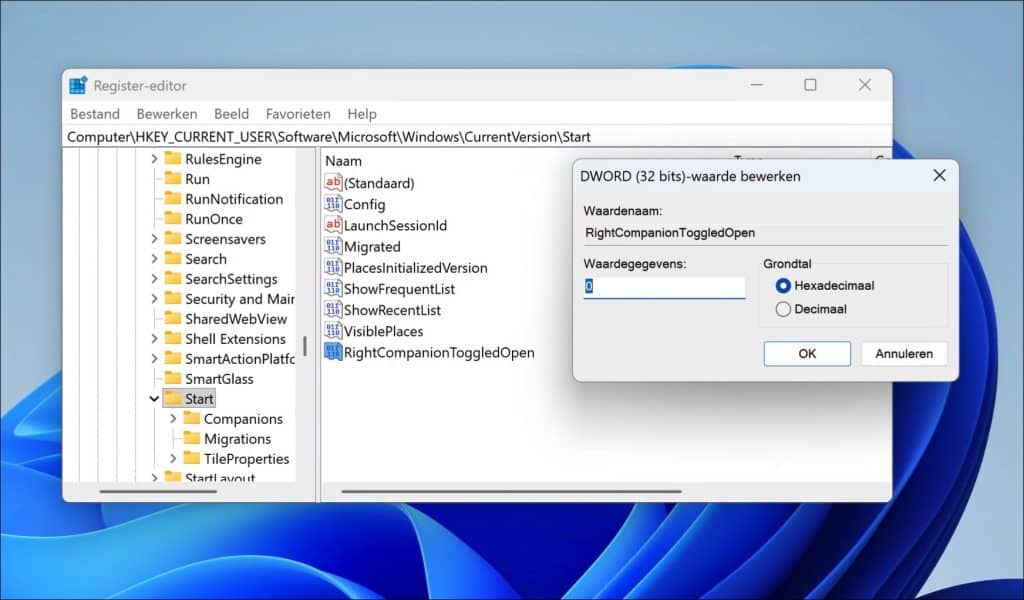Screen dimensions: 1024x600
Task: Click the Register-editor app icon in title bar
Action: (78, 85)
